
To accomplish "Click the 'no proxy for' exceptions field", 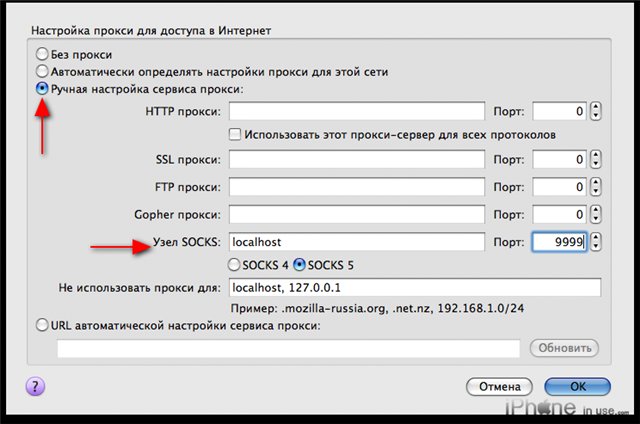I will click(415, 288).
